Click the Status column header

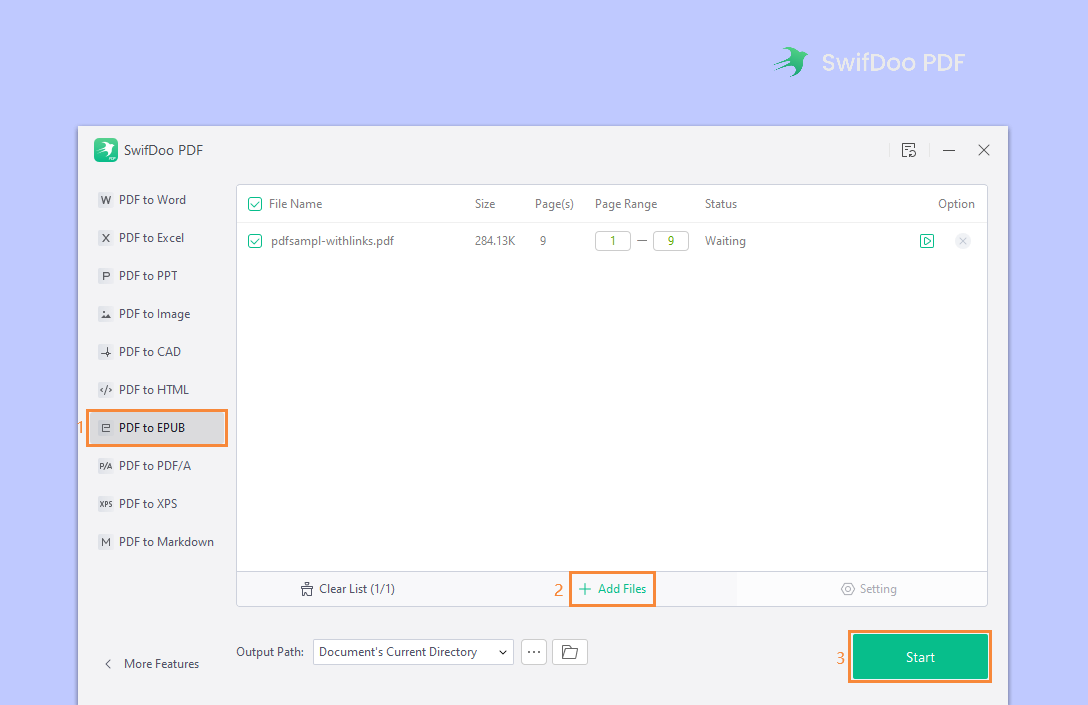pos(721,204)
